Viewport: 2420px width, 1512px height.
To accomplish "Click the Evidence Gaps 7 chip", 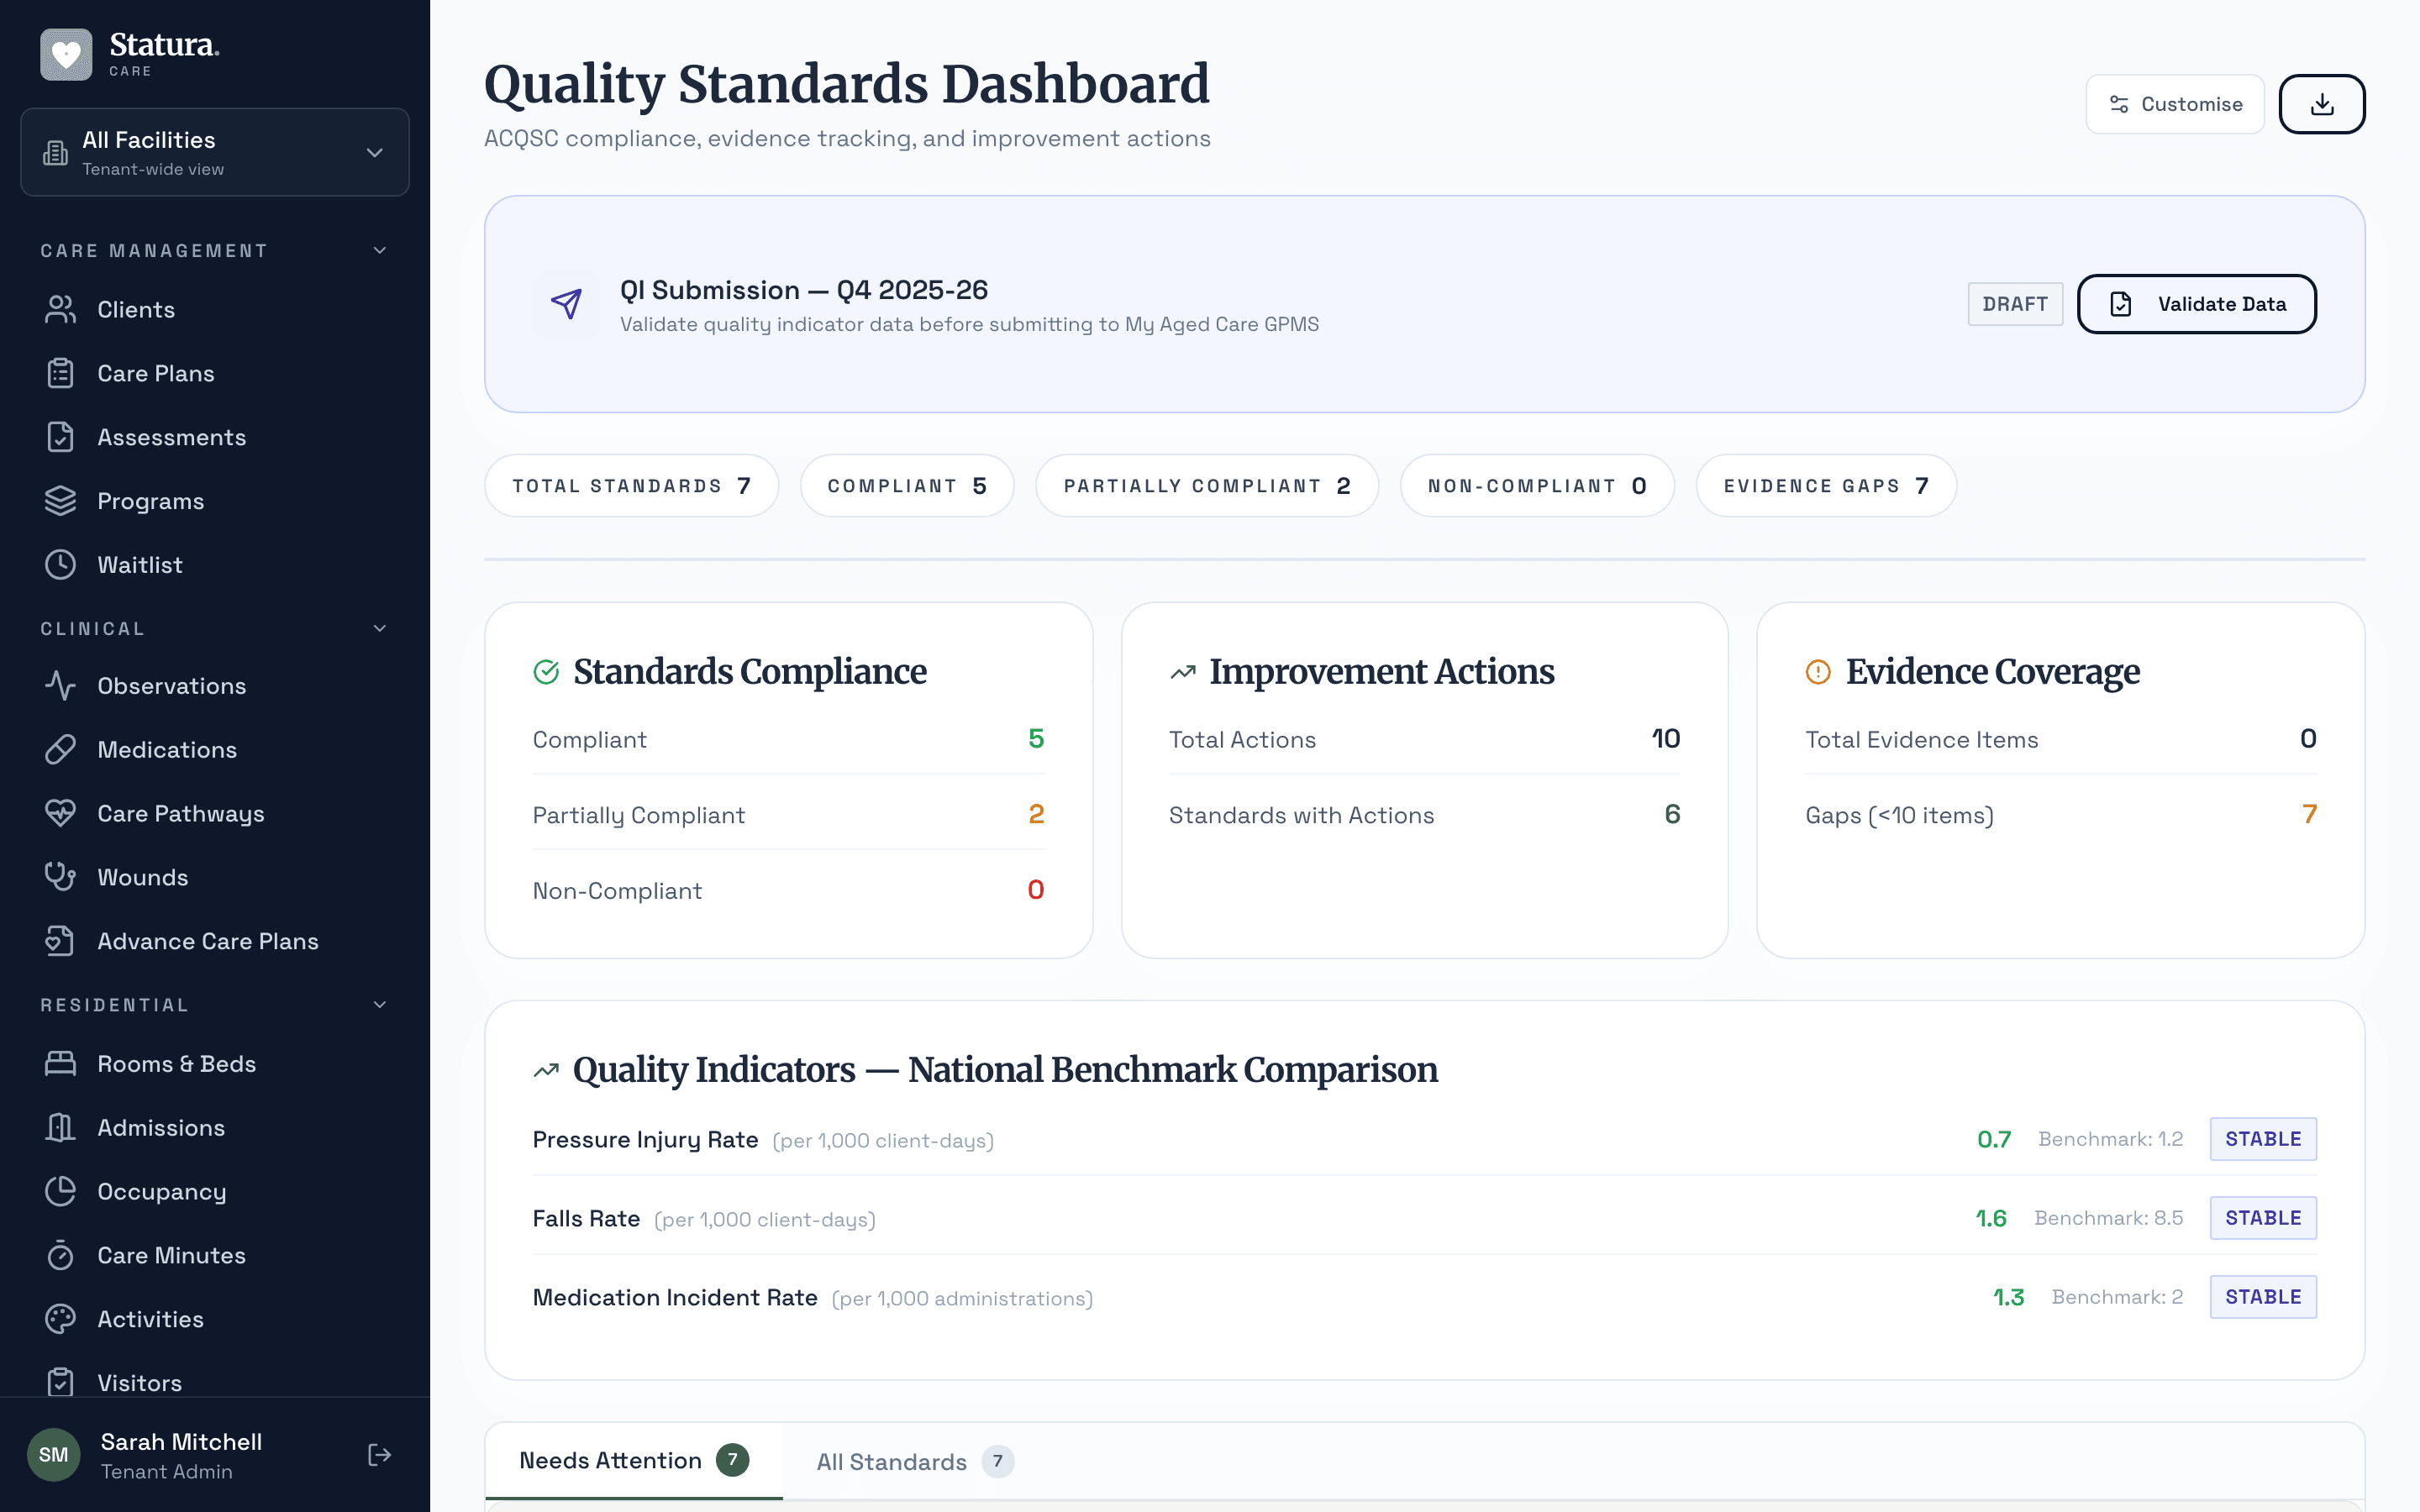I will coord(1824,485).
